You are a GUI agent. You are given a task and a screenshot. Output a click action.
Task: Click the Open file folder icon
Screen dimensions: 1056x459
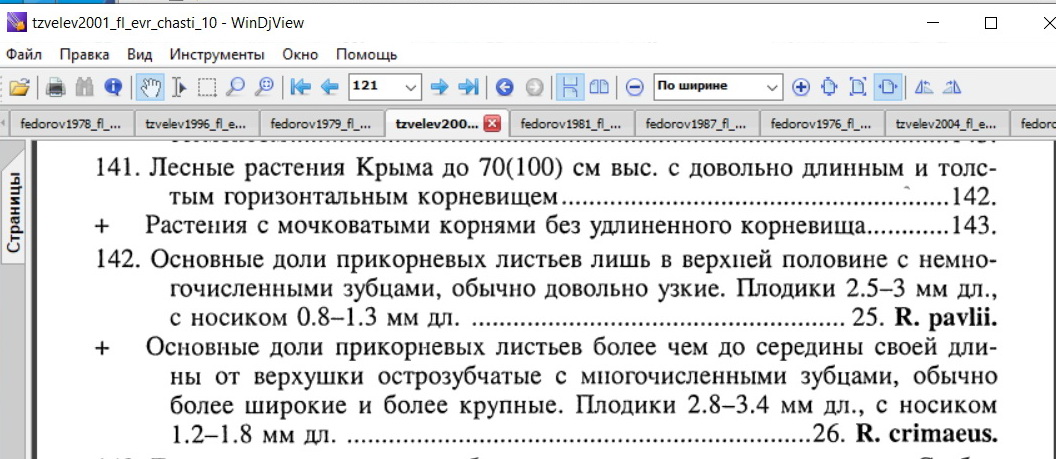click(19, 87)
